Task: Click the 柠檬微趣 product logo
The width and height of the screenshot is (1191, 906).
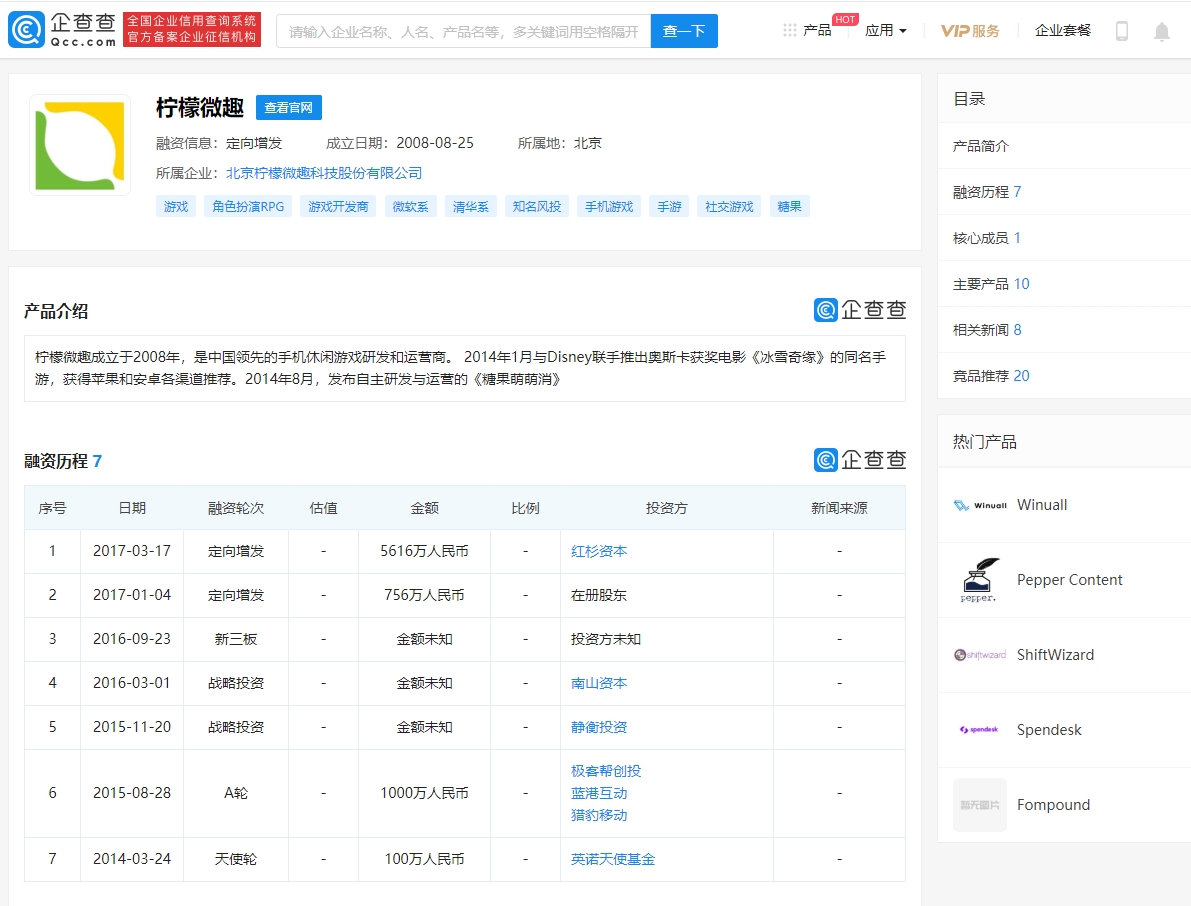Action: (80, 144)
